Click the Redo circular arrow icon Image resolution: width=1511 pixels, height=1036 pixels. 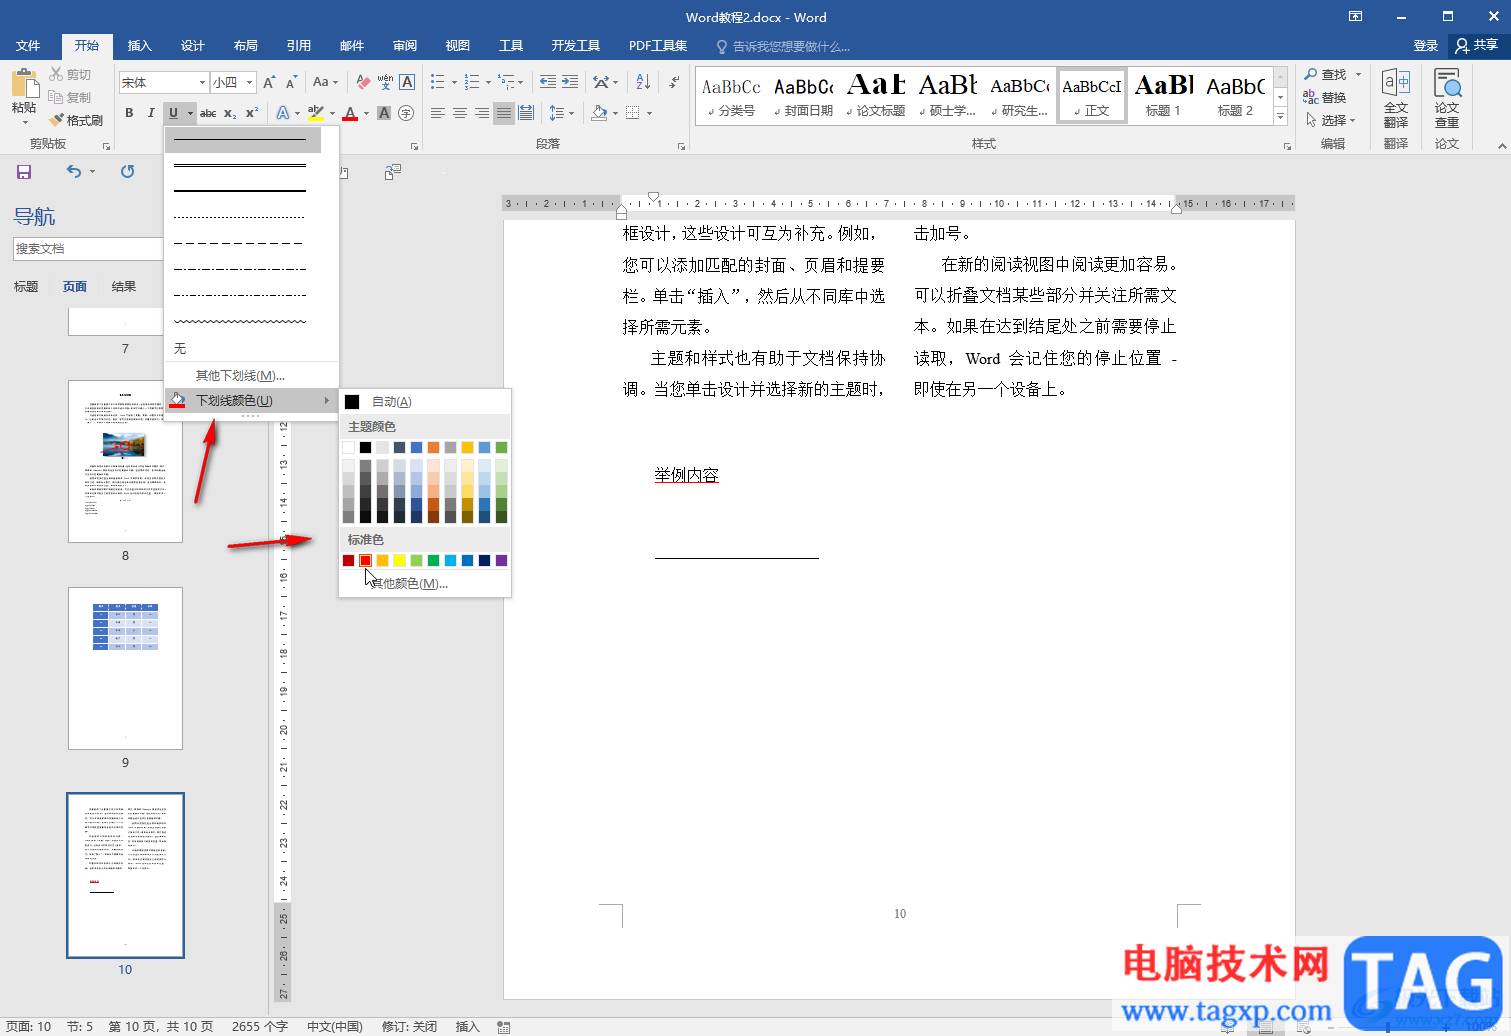pyautogui.click(x=127, y=172)
